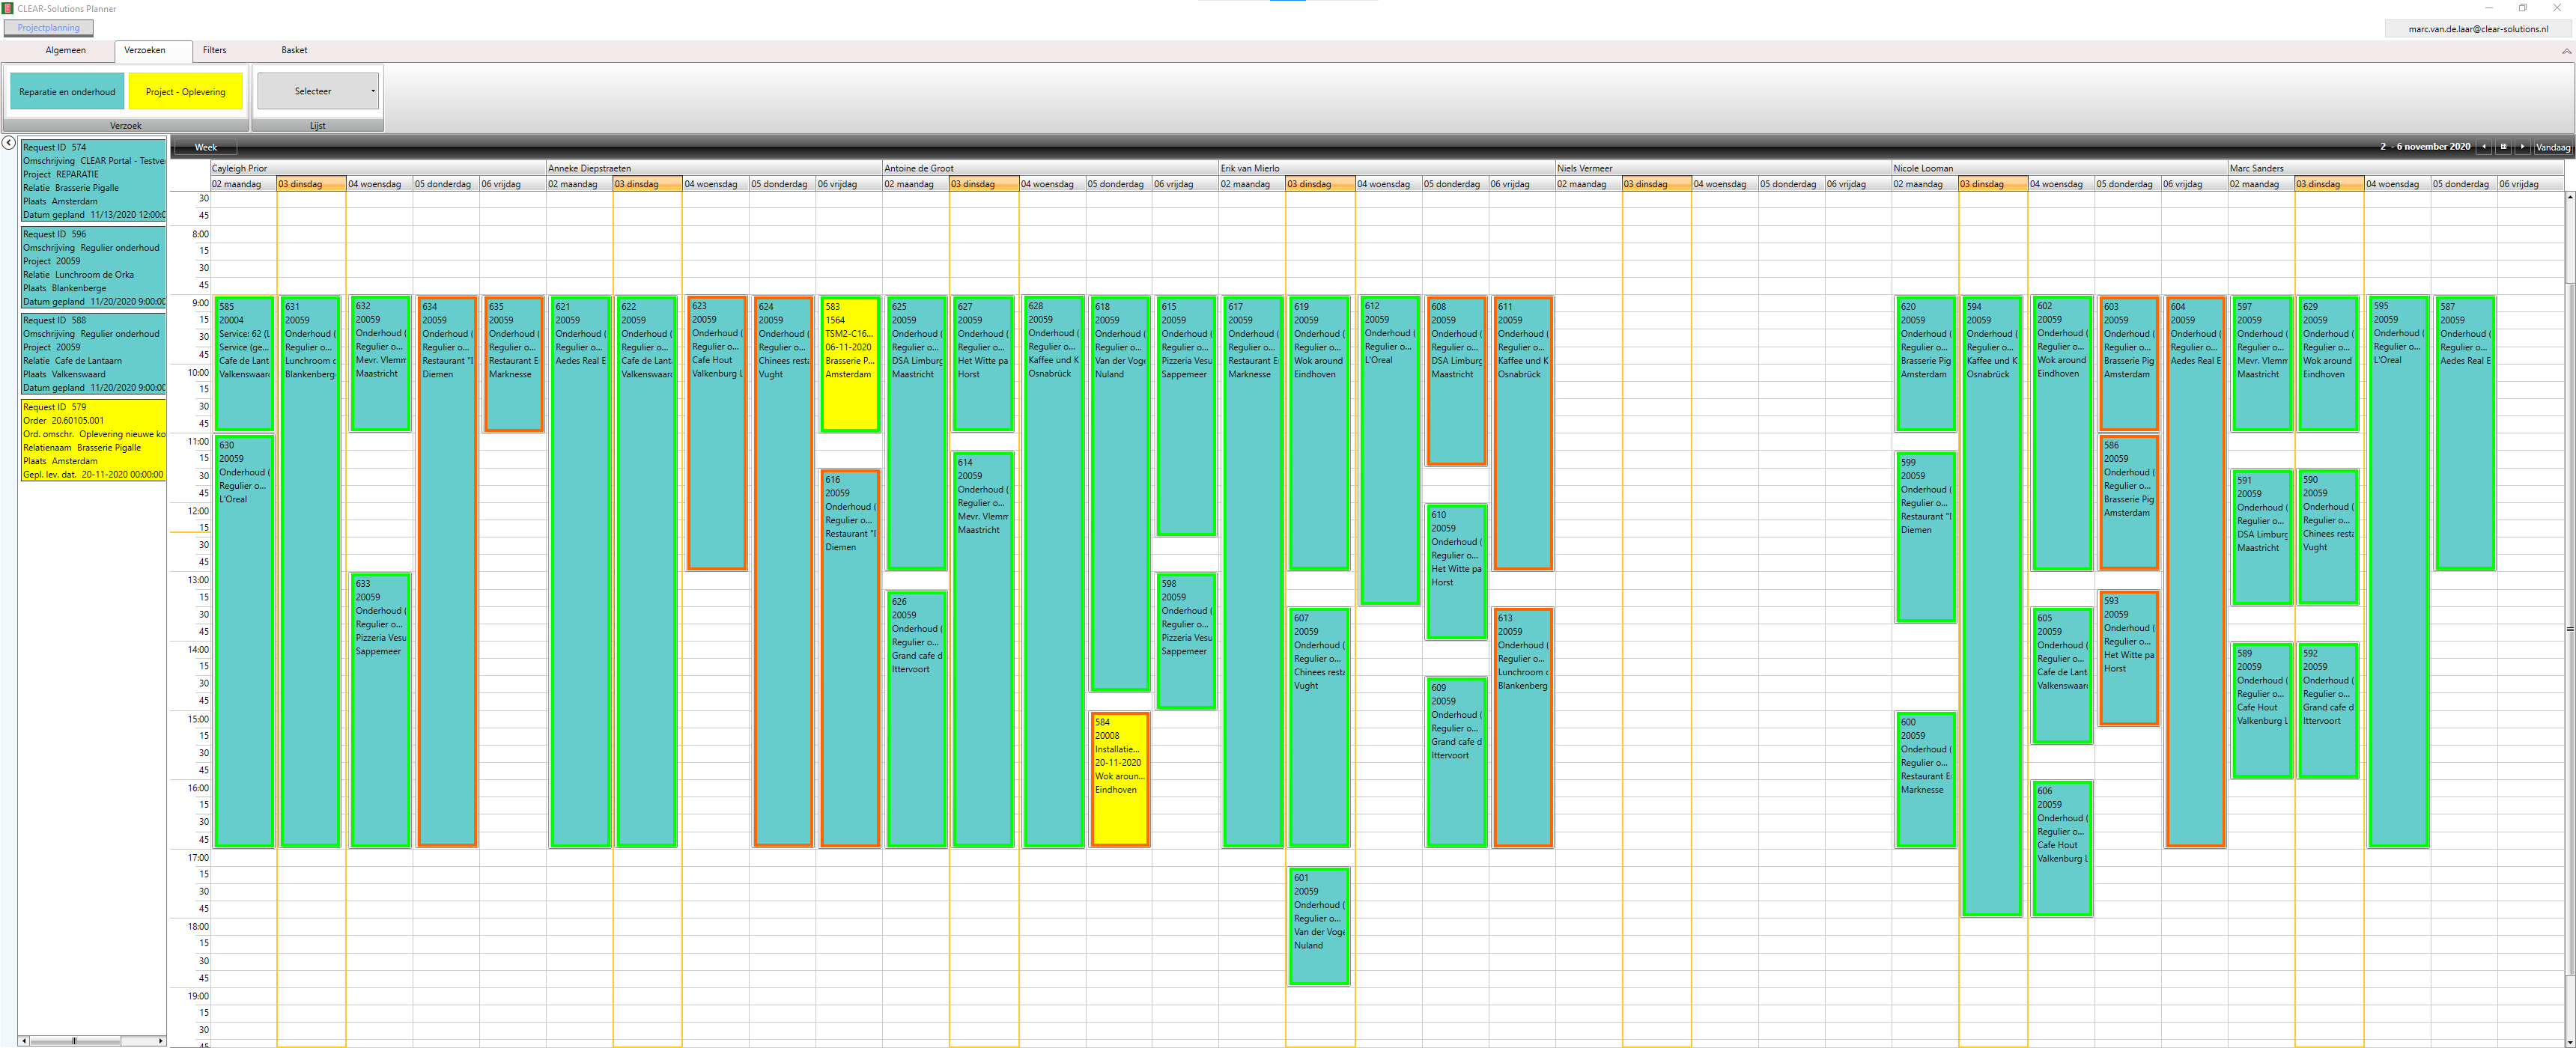Open the Basket ribbon tab
This screenshot has width=2576, height=1048.
294,50
